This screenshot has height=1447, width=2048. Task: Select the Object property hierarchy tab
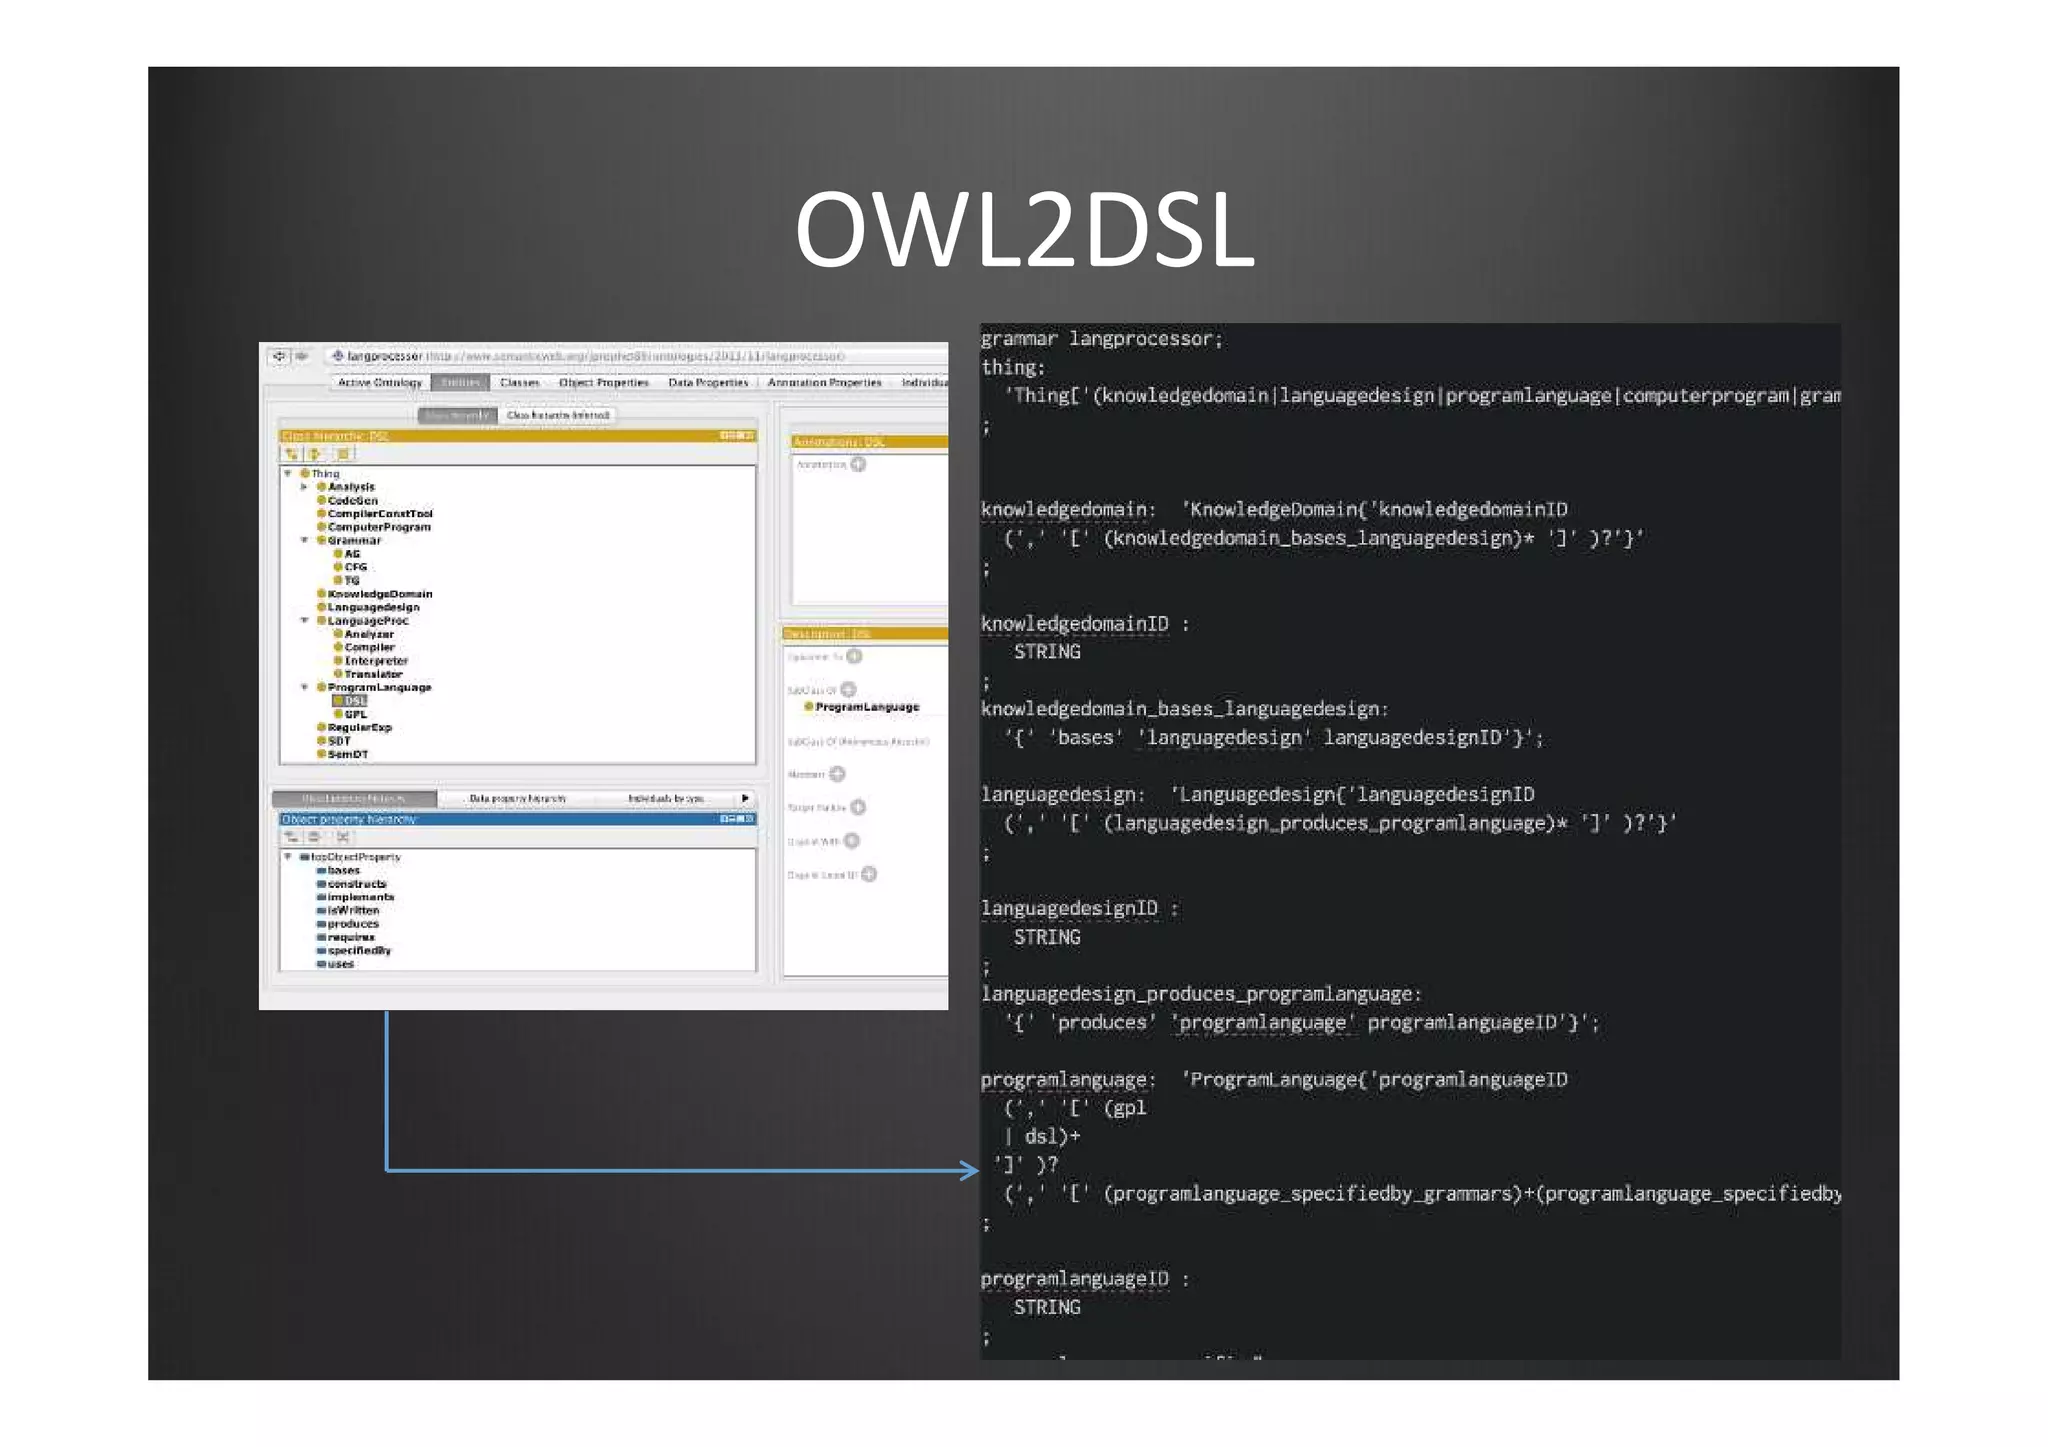(x=354, y=798)
